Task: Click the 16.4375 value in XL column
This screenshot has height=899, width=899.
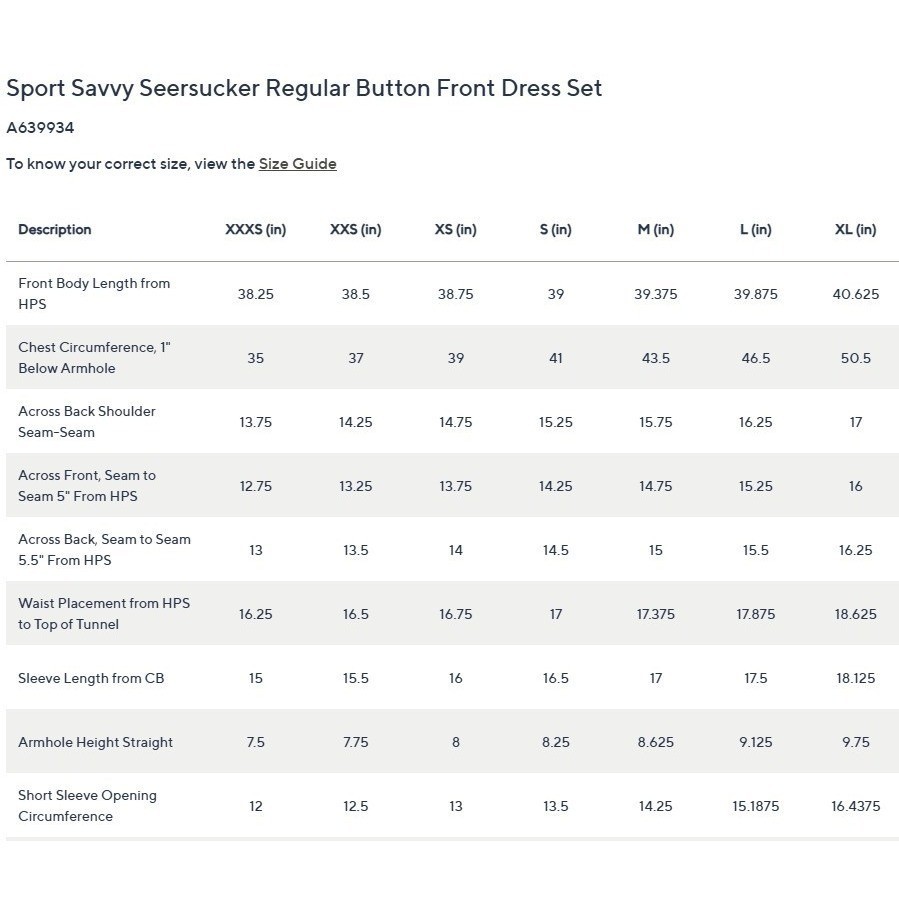Action: (855, 806)
